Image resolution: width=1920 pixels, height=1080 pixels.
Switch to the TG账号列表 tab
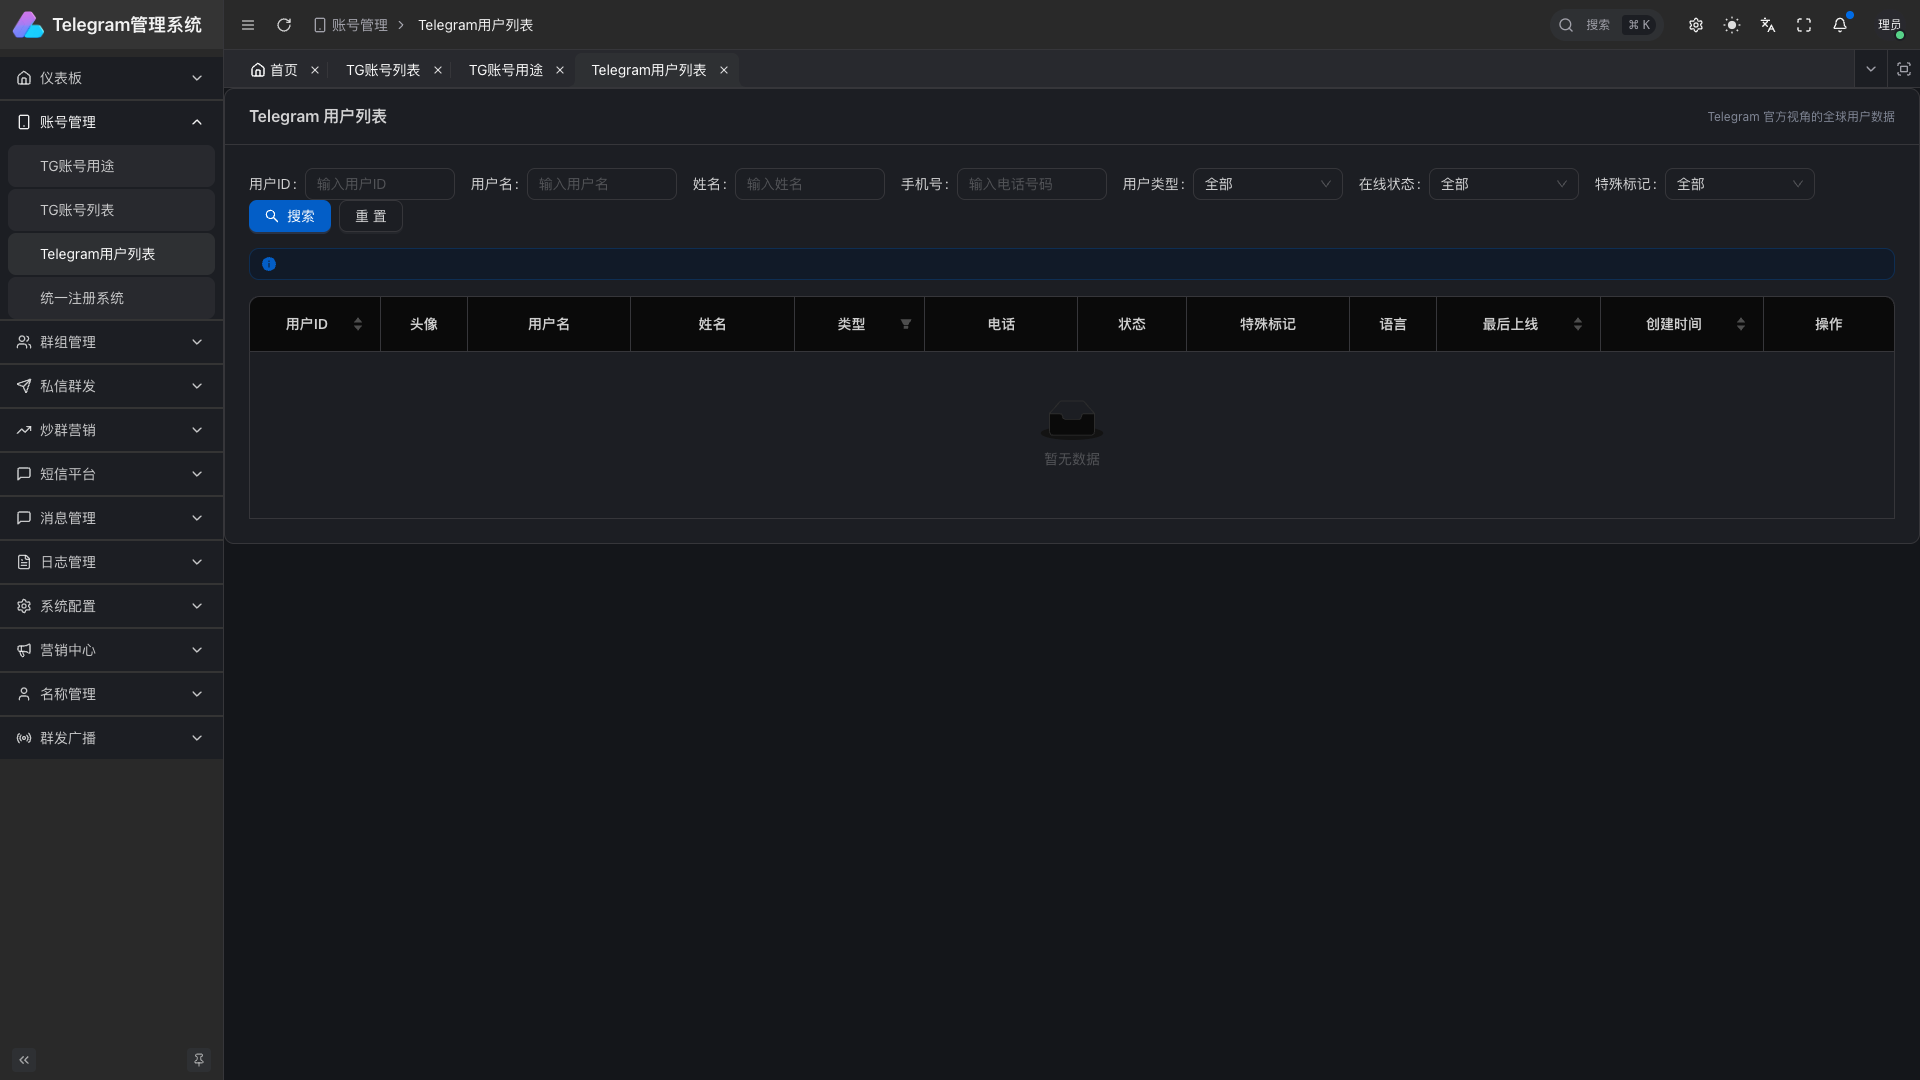coord(383,70)
